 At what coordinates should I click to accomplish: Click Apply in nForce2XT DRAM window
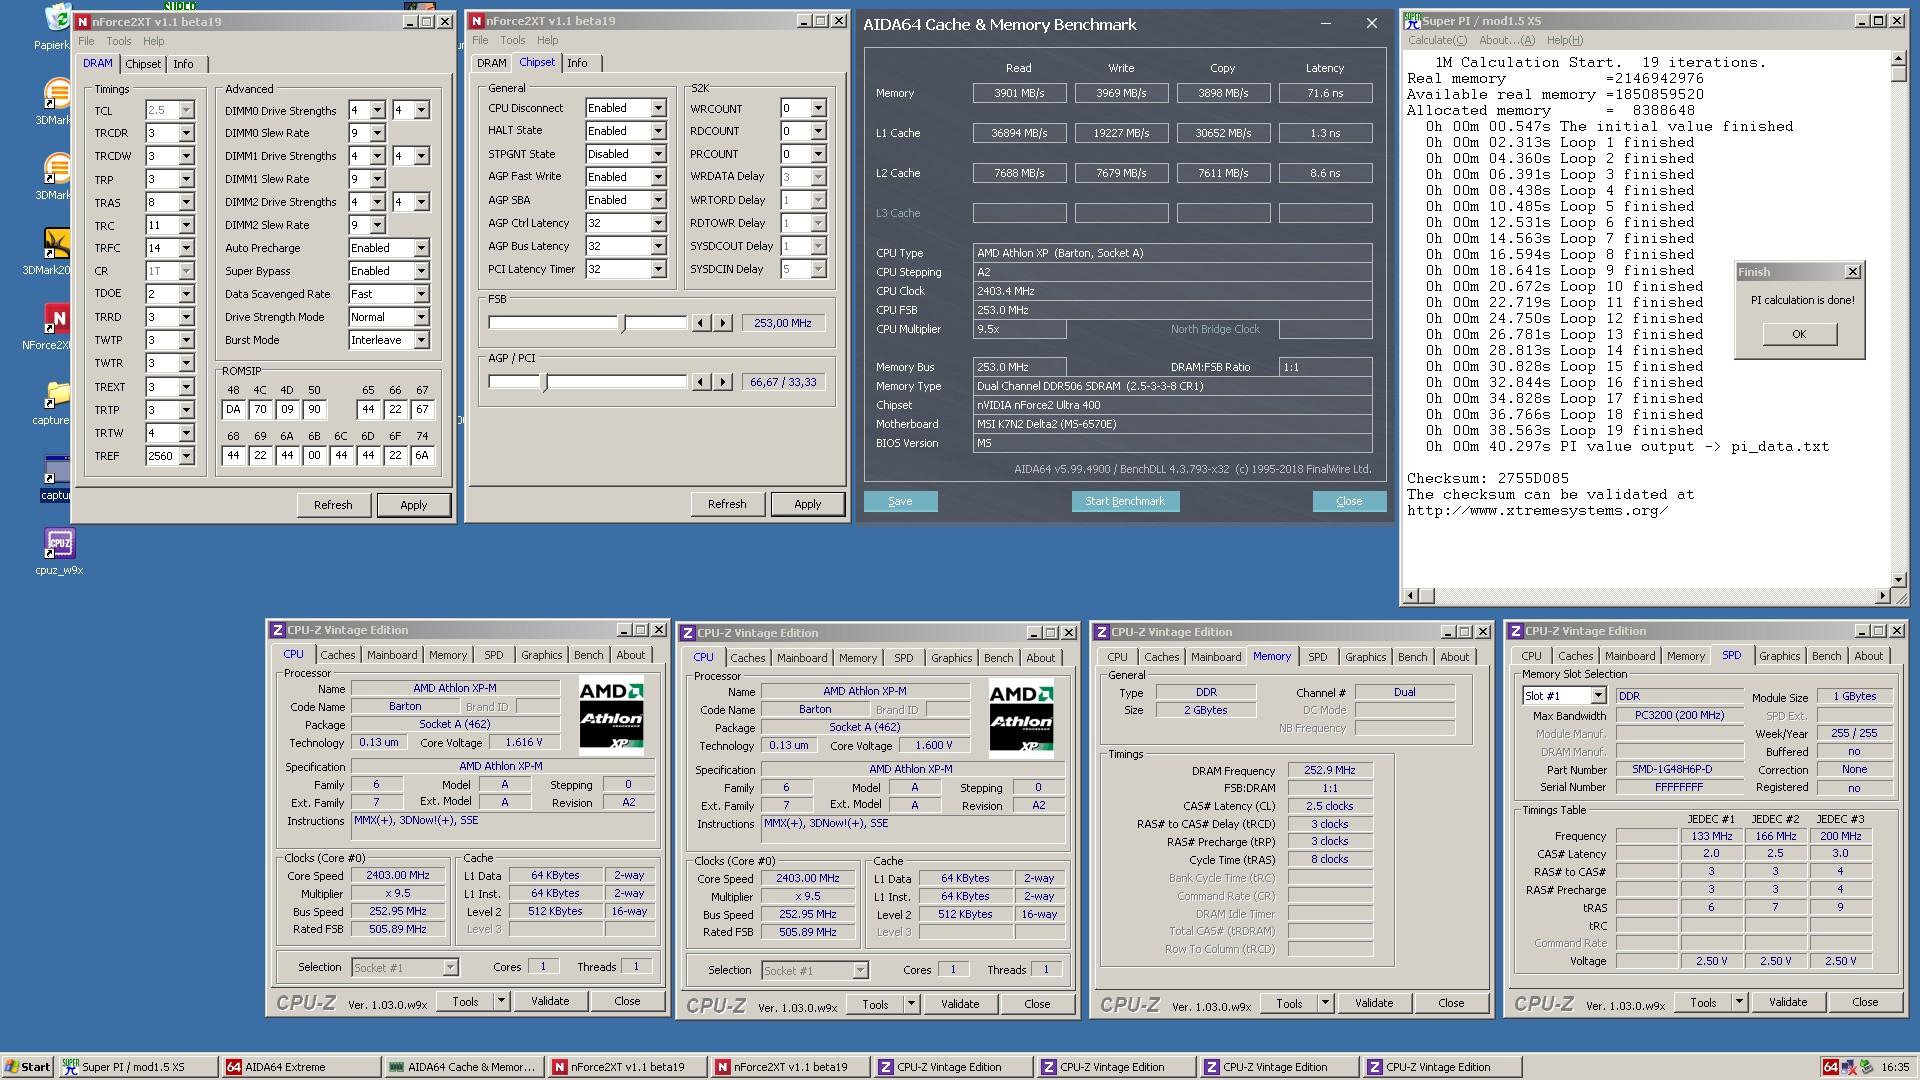pyautogui.click(x=414, y=505)
